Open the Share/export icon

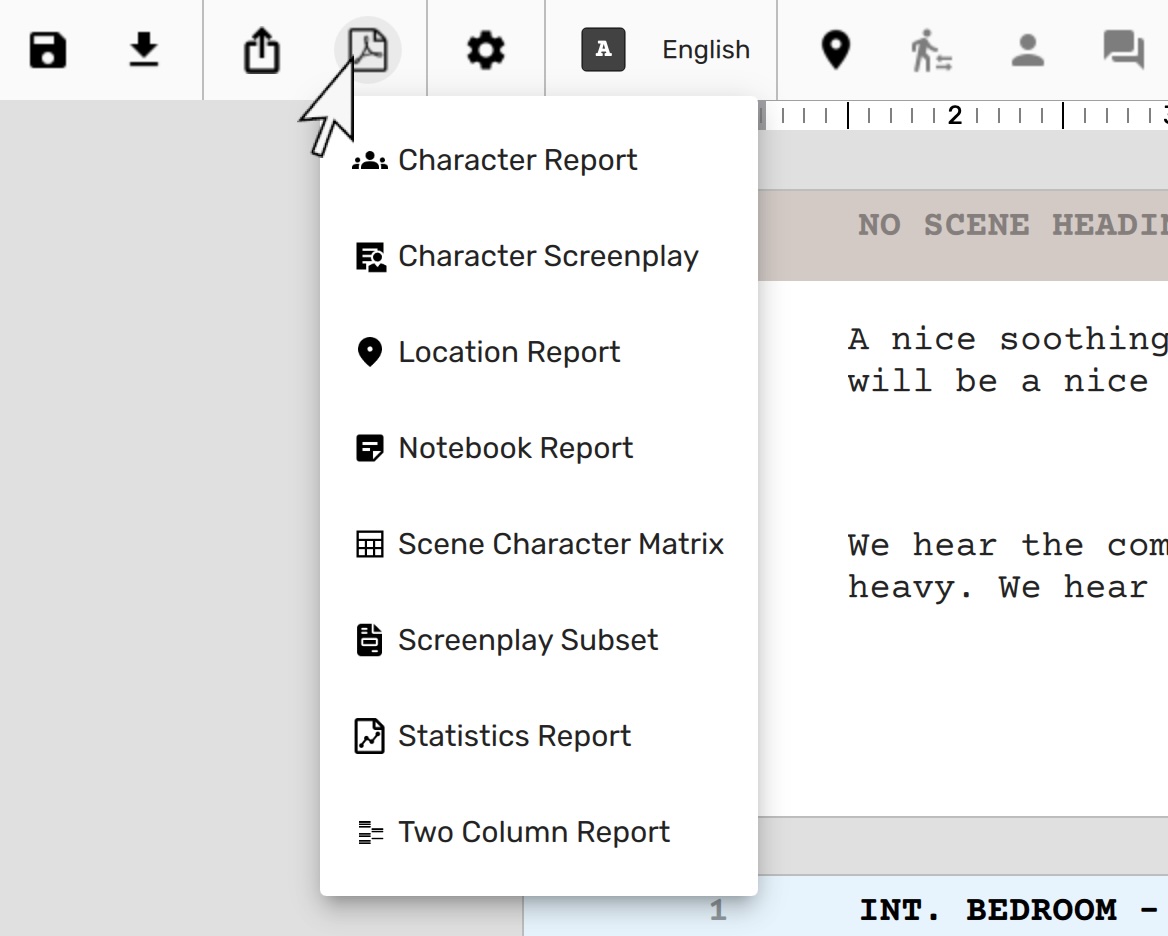pos(261,50)
